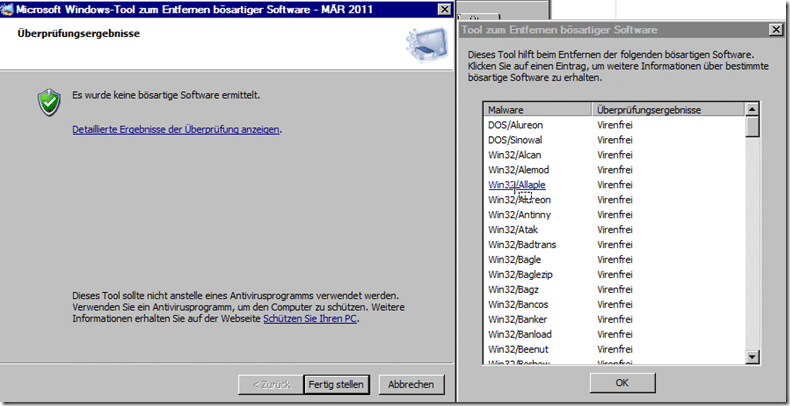Open Detaillierte Ergebnisse der Überprüfung anzeigen link

tap(175, 129)
